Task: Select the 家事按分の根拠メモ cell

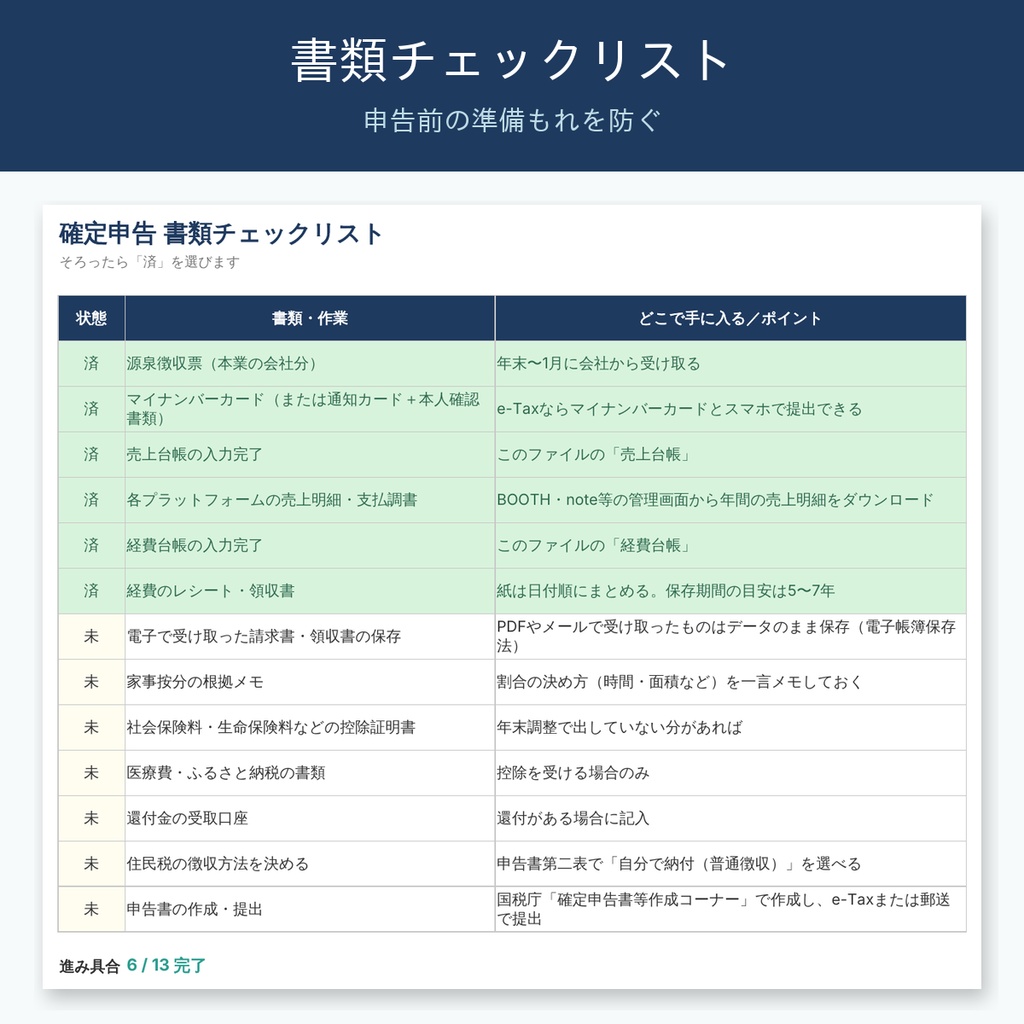Action: click(310, 682)
